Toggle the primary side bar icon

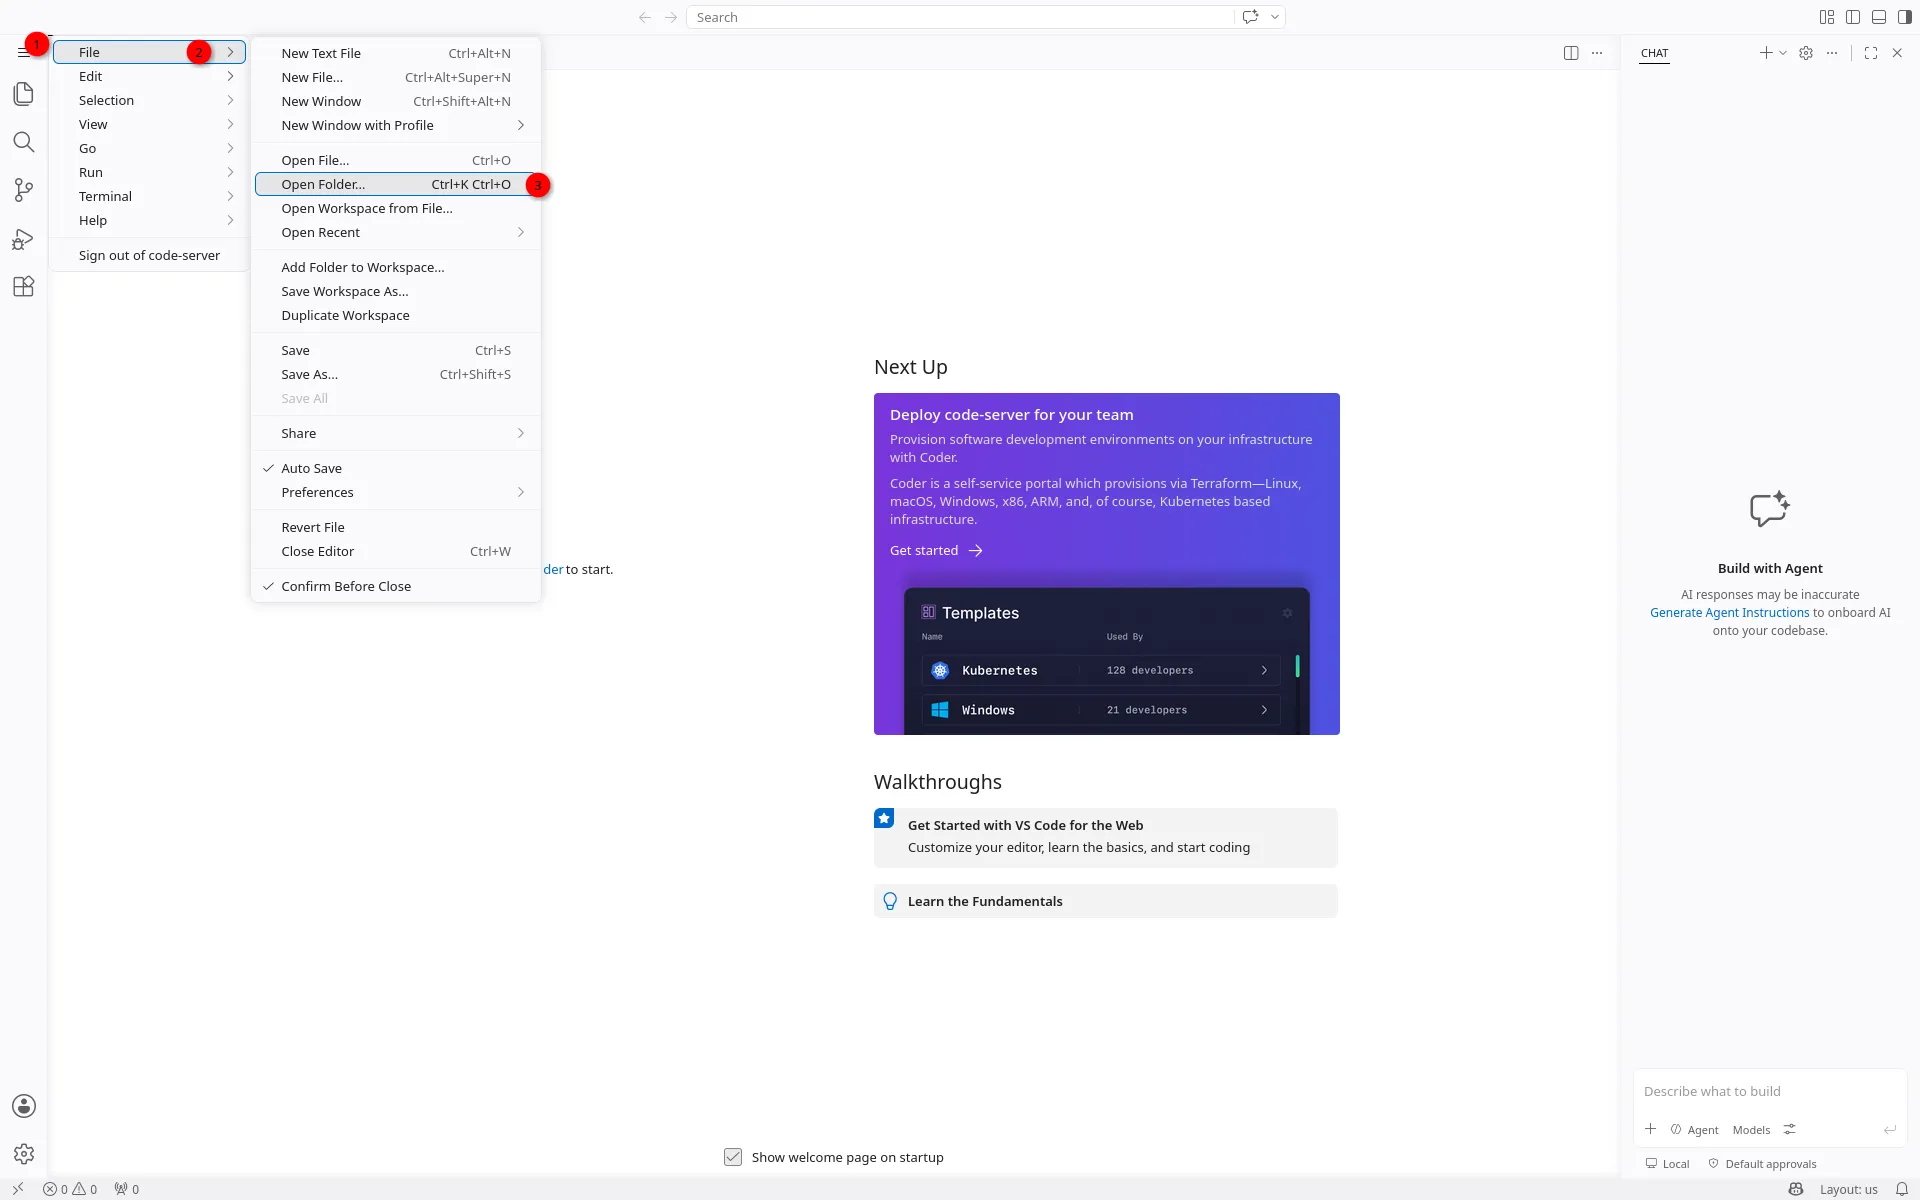pos(1853,17)
